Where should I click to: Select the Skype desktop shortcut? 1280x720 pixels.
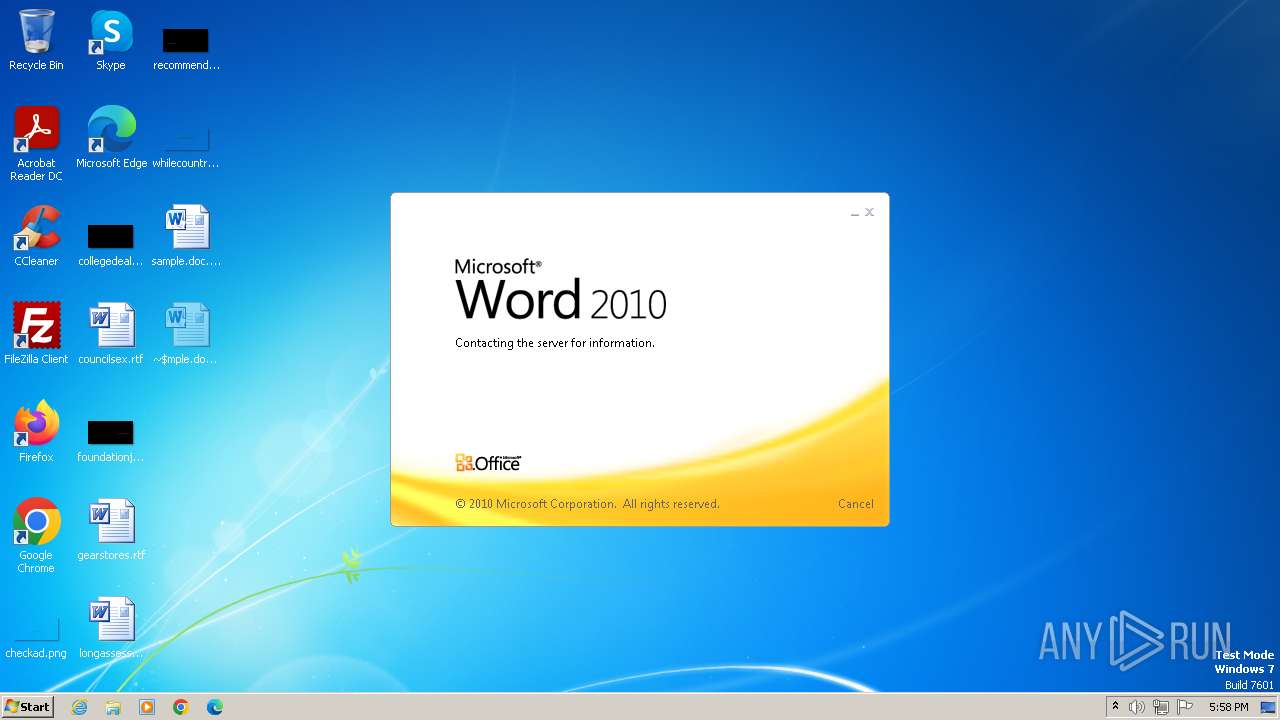click(111, 40)
